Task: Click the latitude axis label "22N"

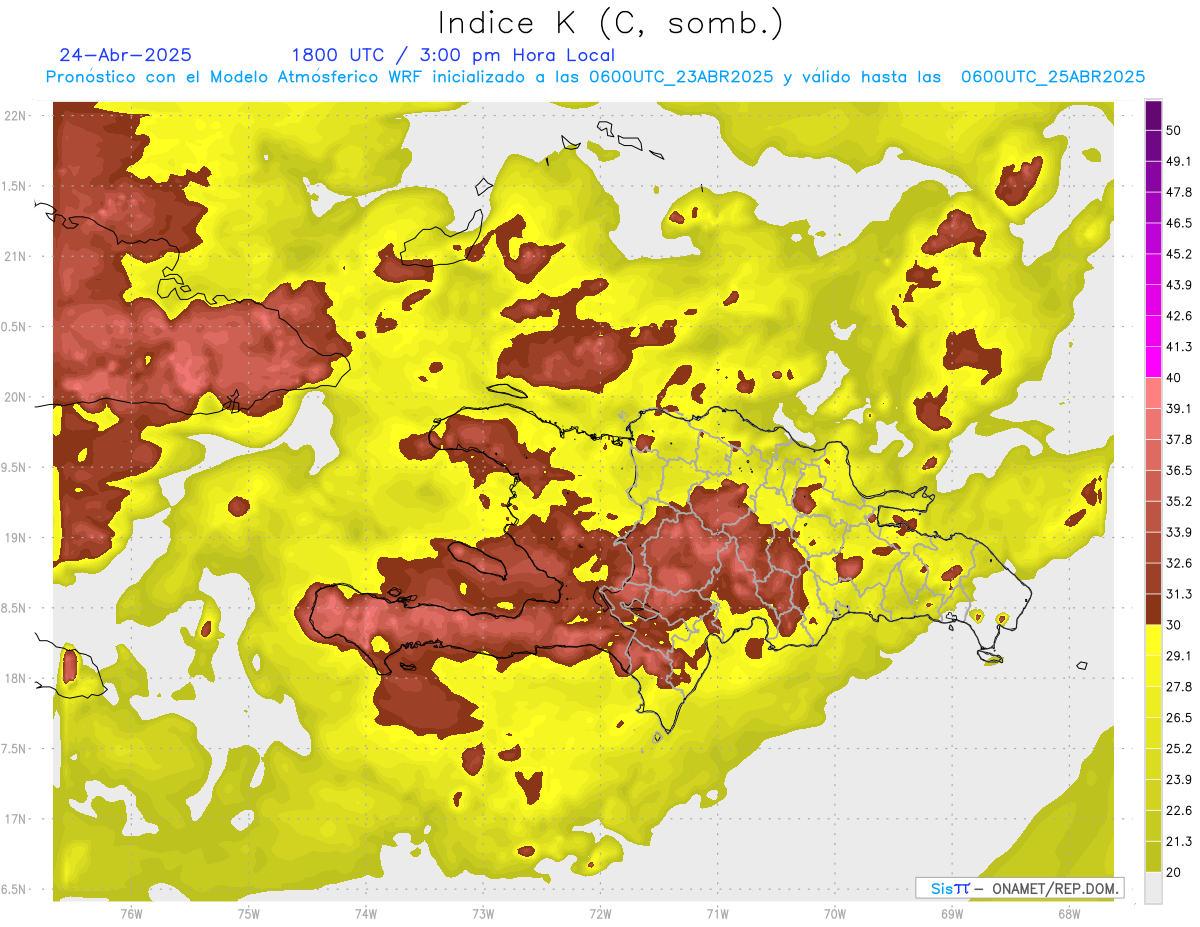Action: tap(16, 116)
